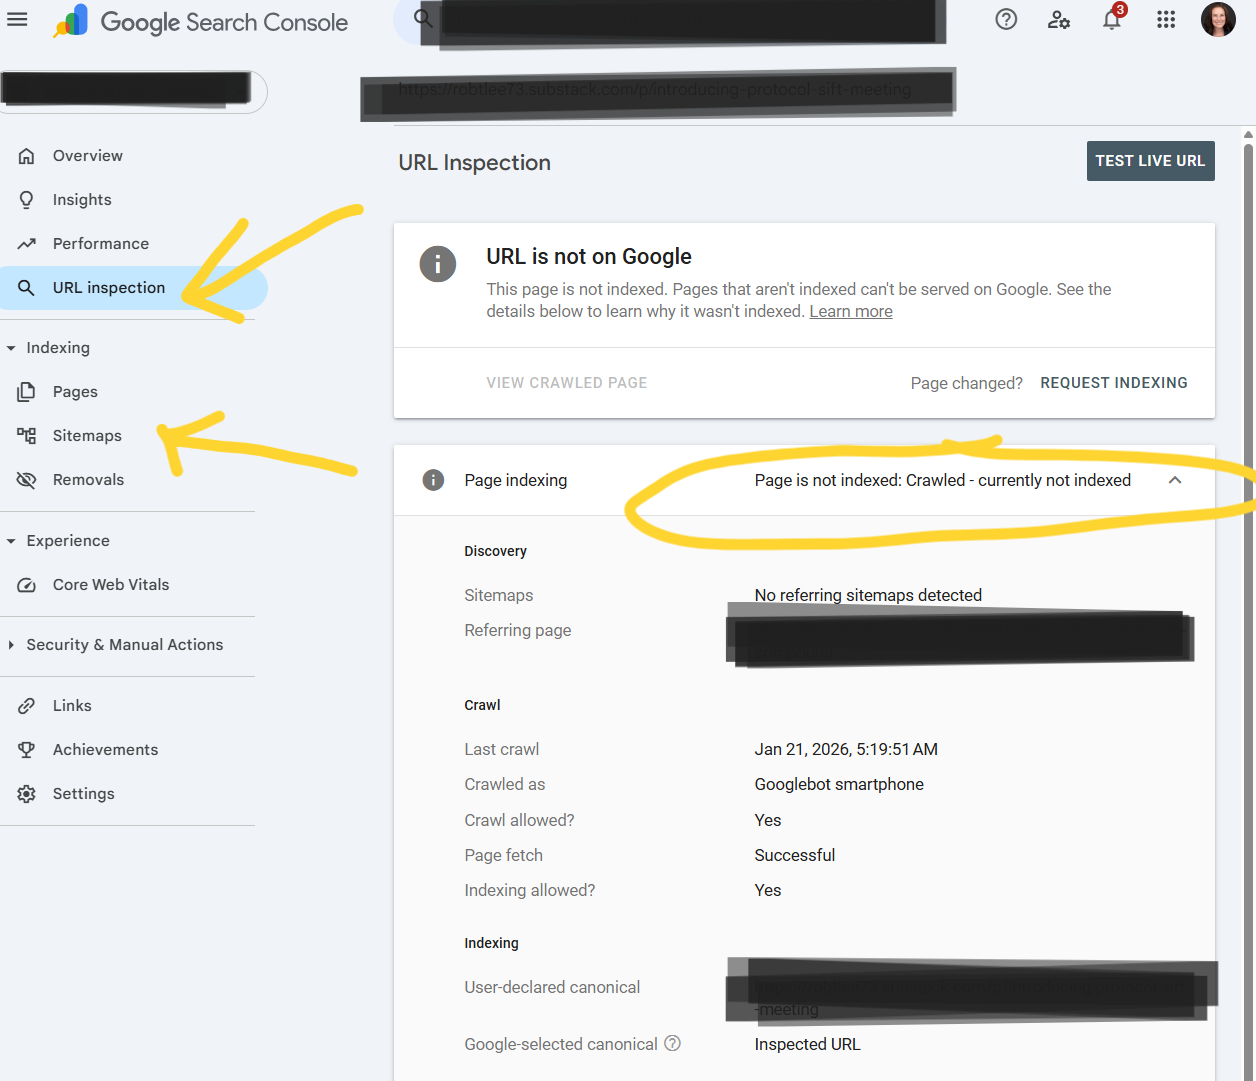Click the Core Web Vitals gauge icon
The width and height of the screenshot is (1256, 1081).
point(27,585)
